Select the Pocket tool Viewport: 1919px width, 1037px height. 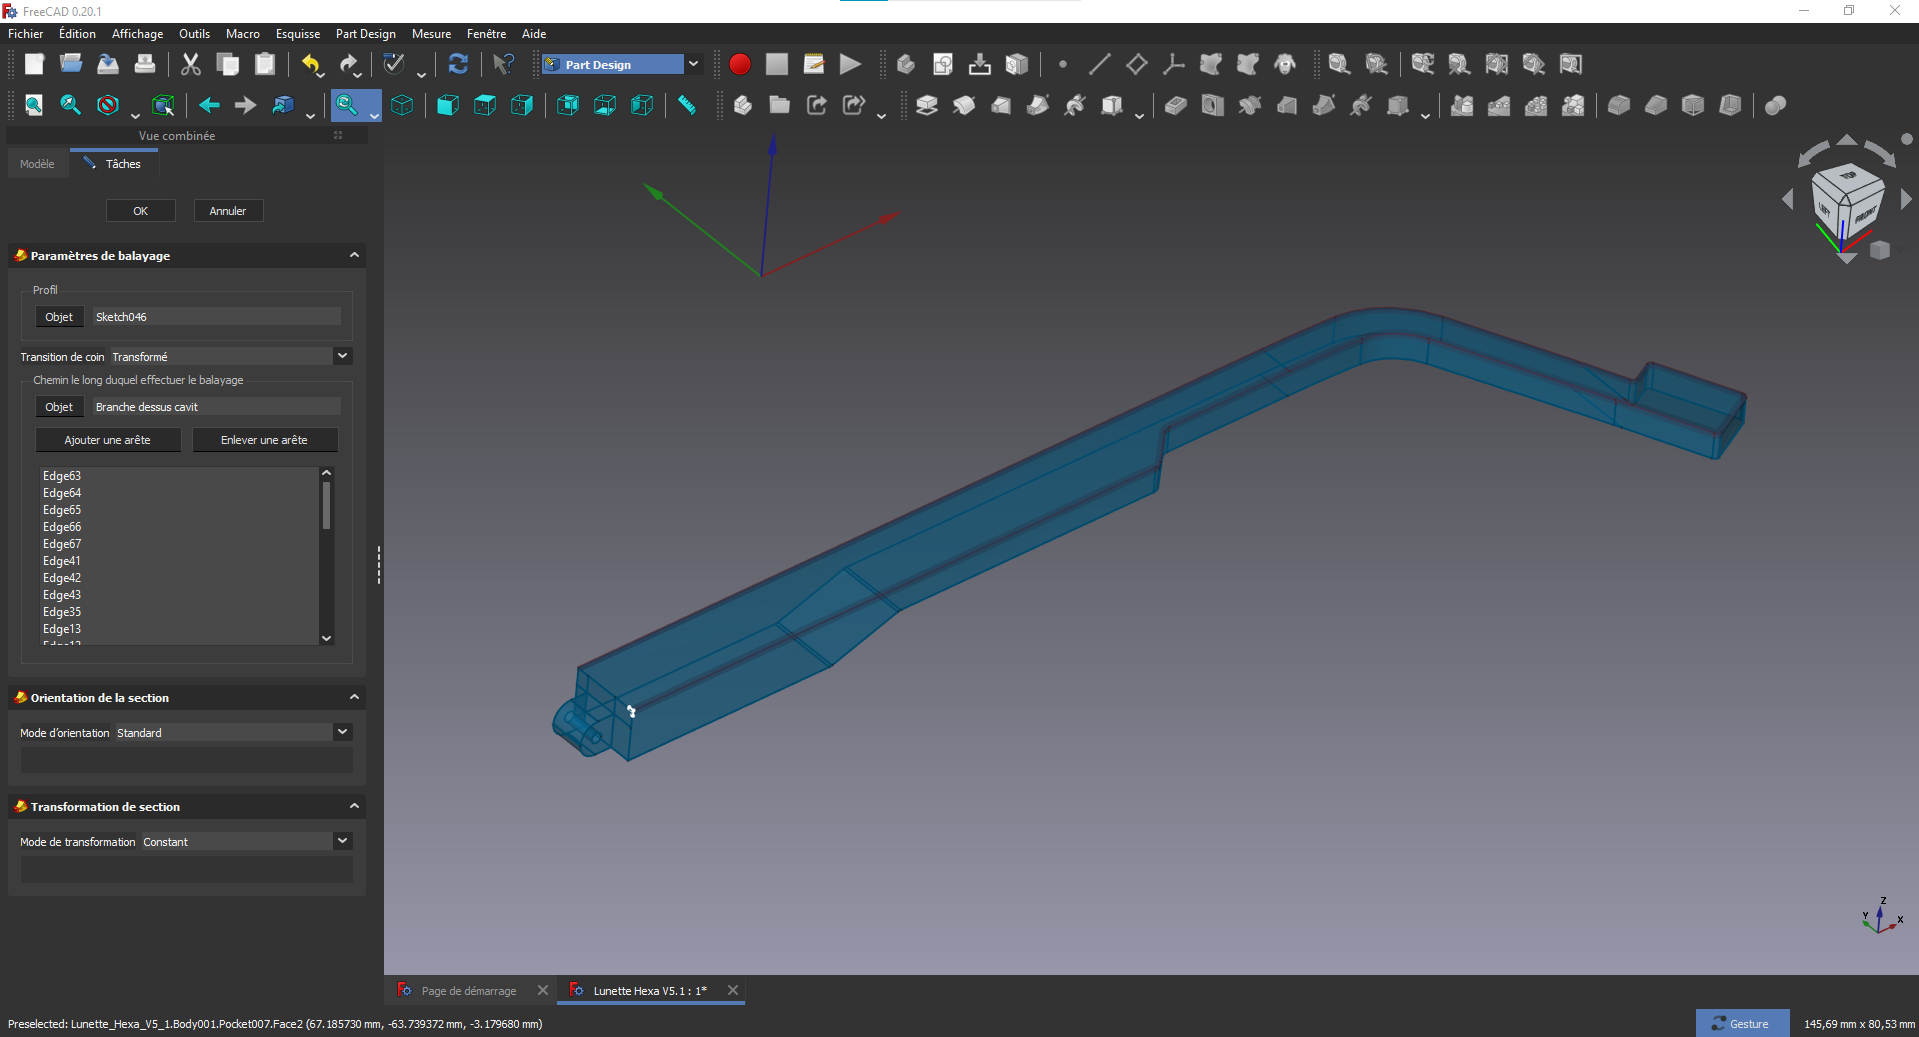1175,105
